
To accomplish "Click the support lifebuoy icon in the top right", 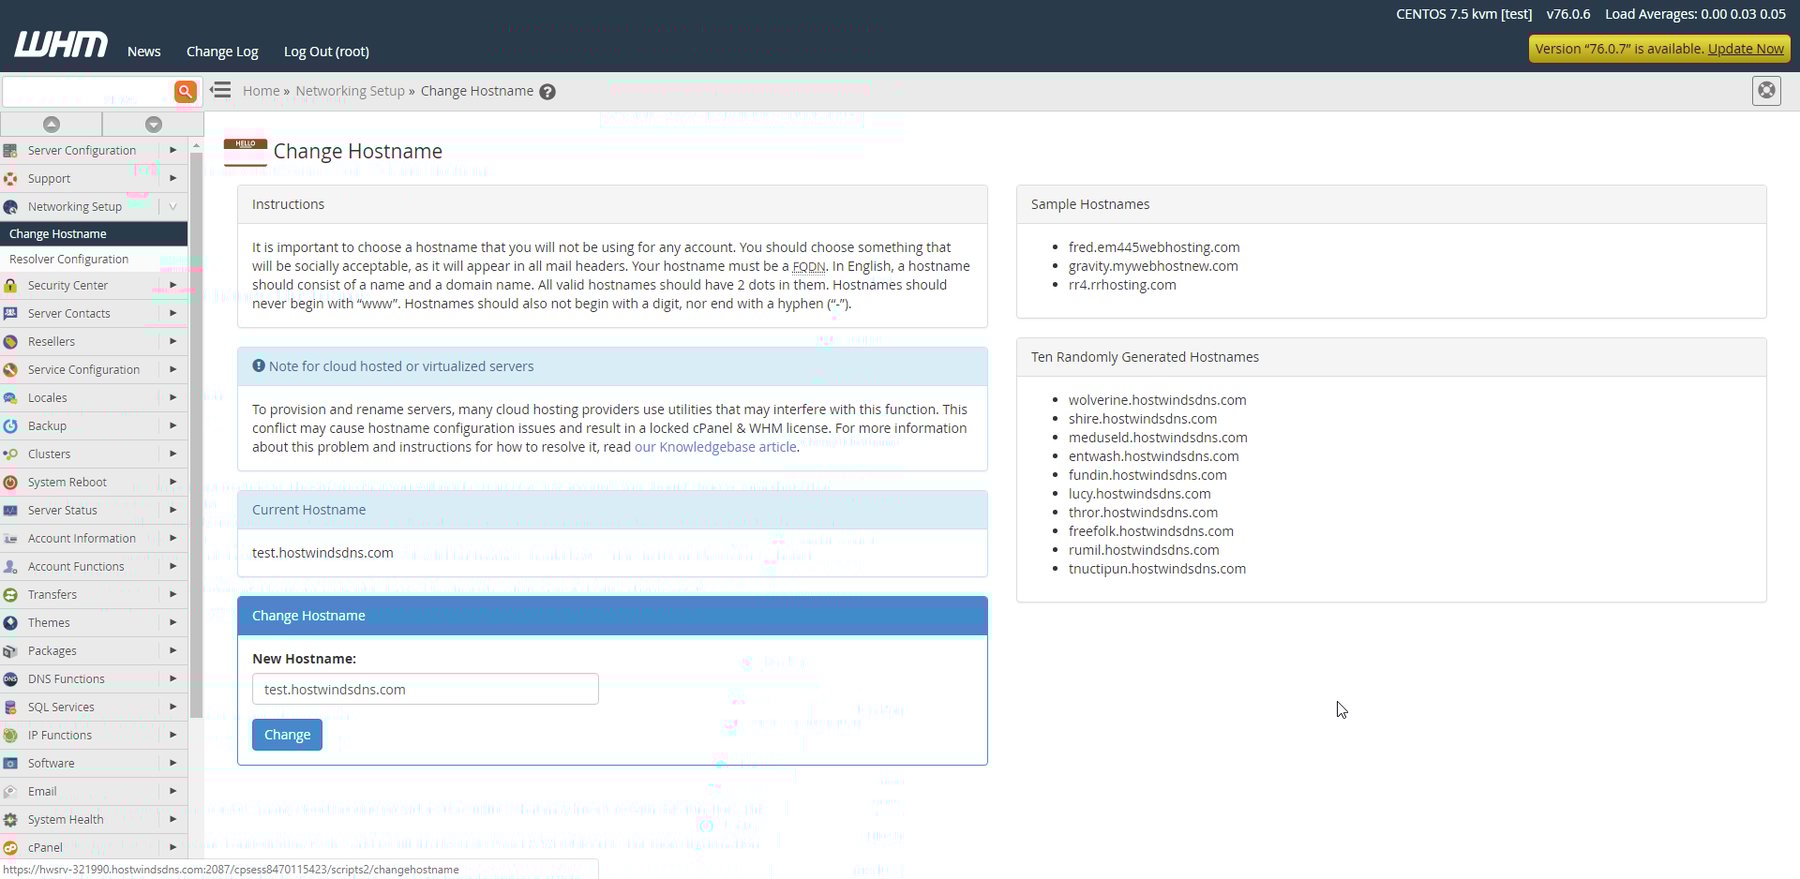I will coord(1766,91).
